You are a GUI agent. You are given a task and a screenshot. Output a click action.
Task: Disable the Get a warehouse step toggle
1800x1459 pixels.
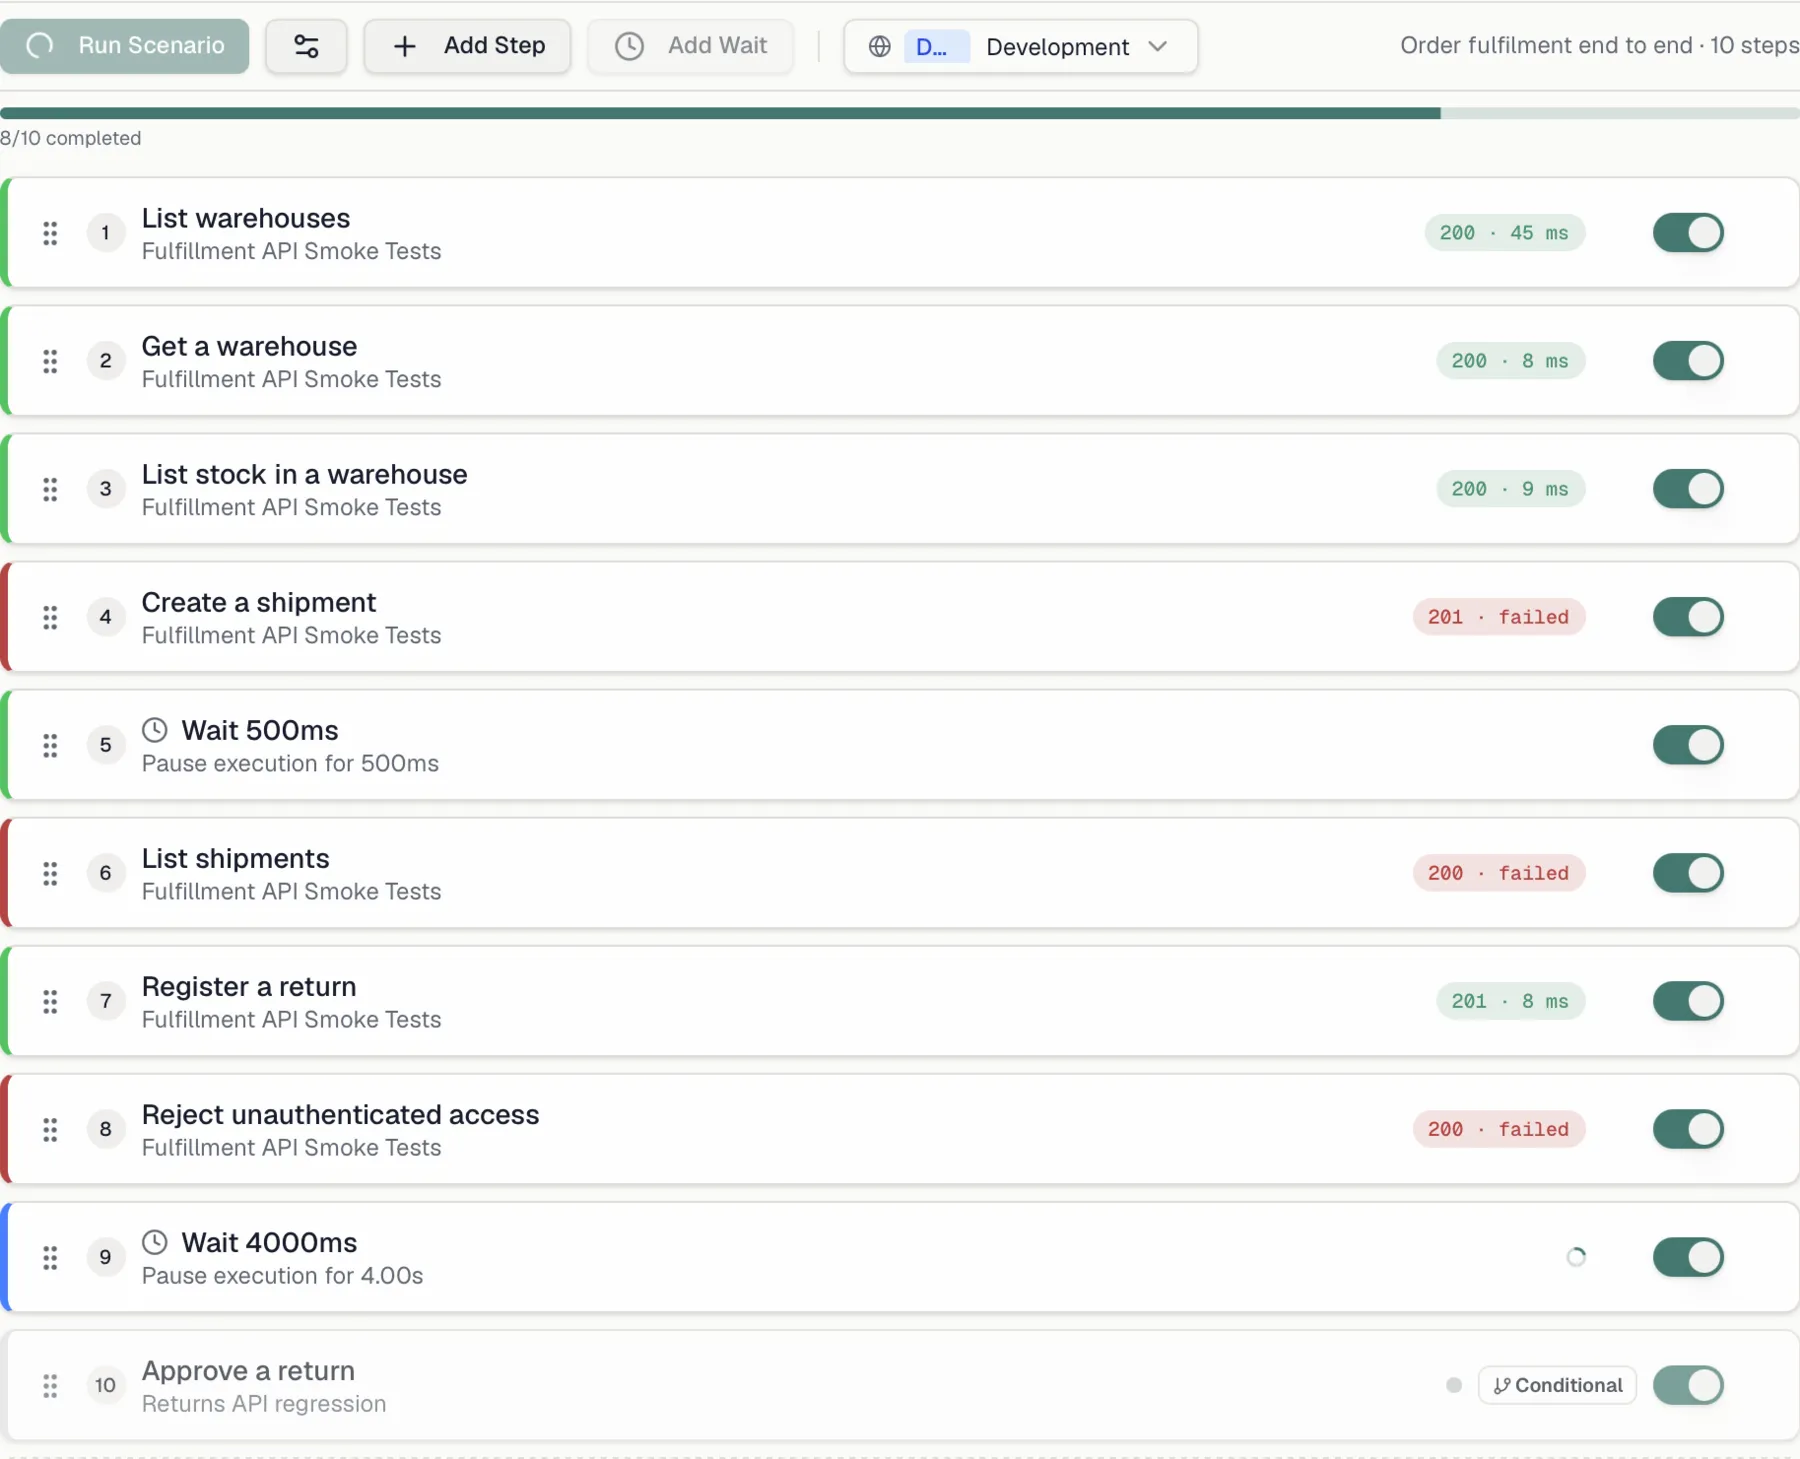point(1688,361)
